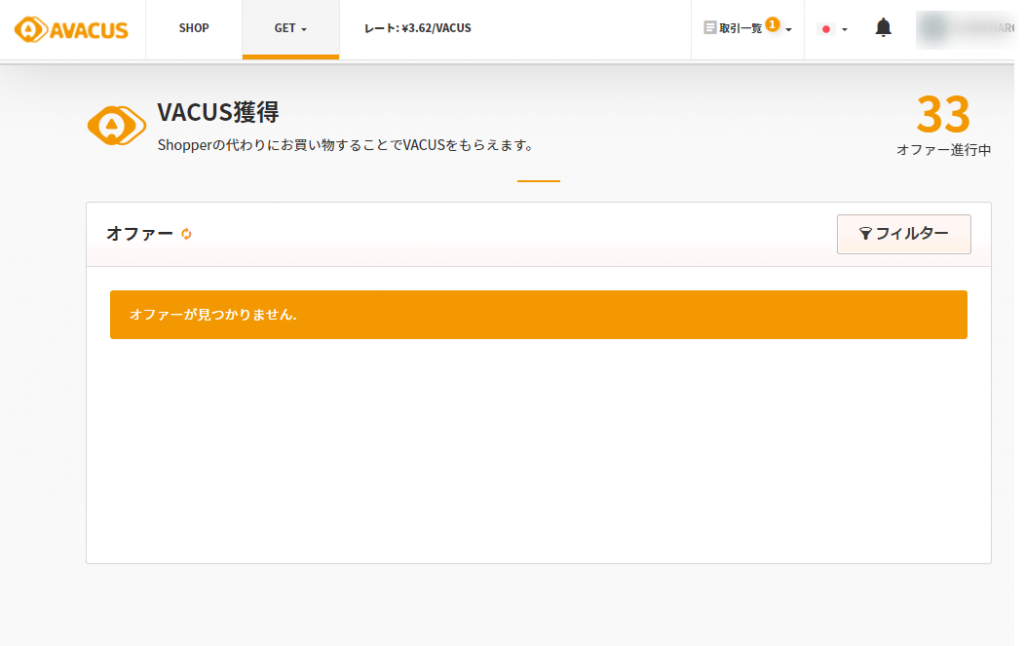Expand the 取引一覧 dropdown arrow
This screenshot has width=1024, height=646.
pyautogui.click(x=789, y=30)
